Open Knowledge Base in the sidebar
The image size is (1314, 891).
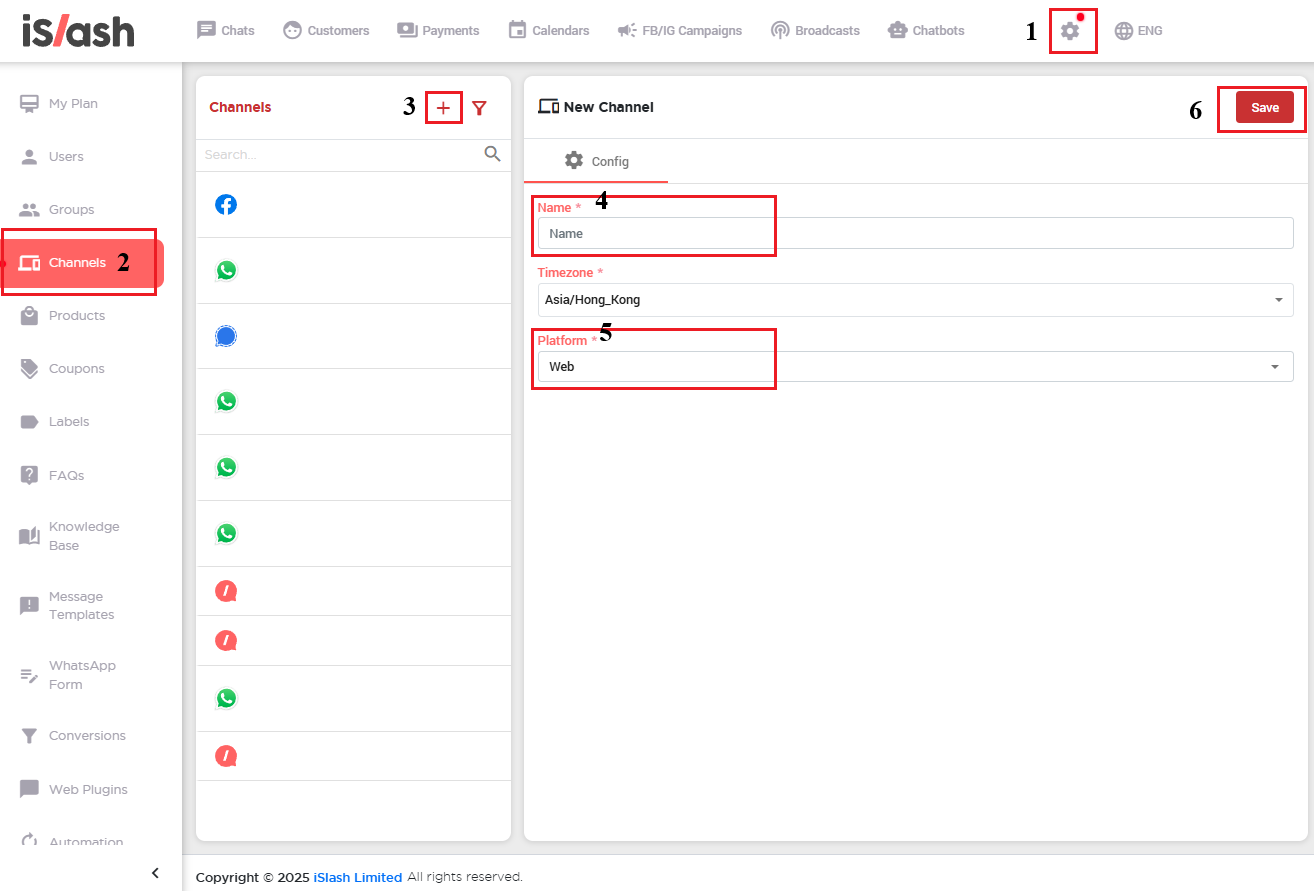83,536
